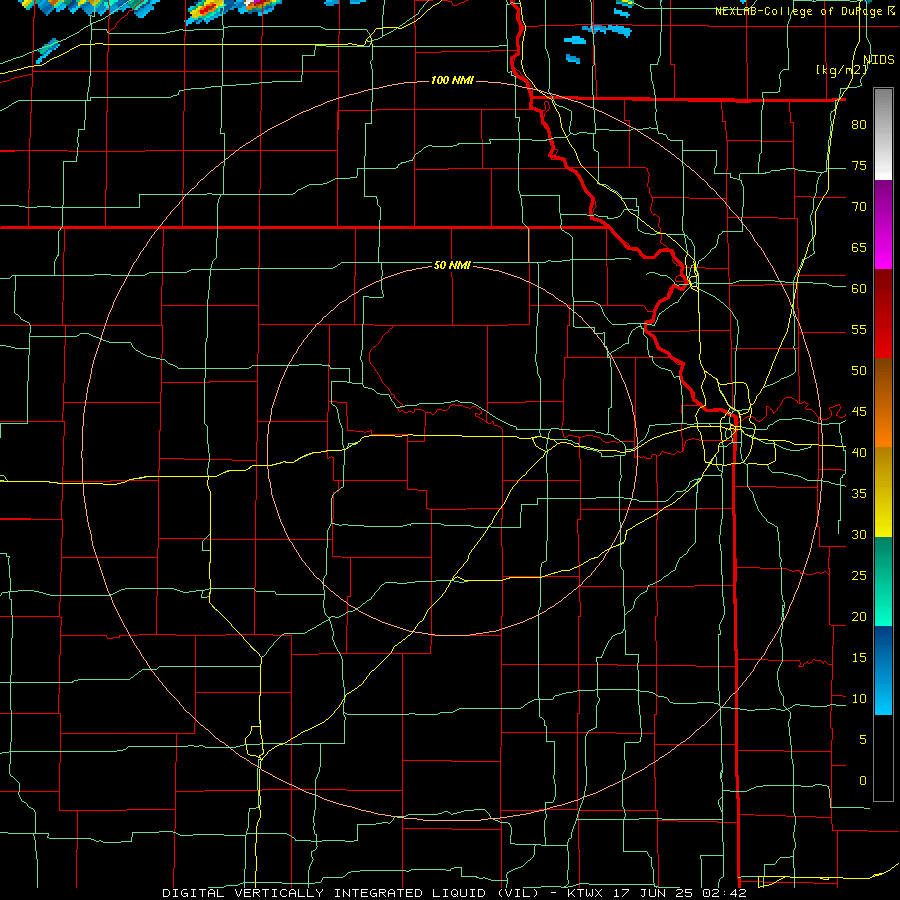This screenshot has width=900, height=900.
Task: Click the 75 value on the VIL scale
Action: pos(859,165)
